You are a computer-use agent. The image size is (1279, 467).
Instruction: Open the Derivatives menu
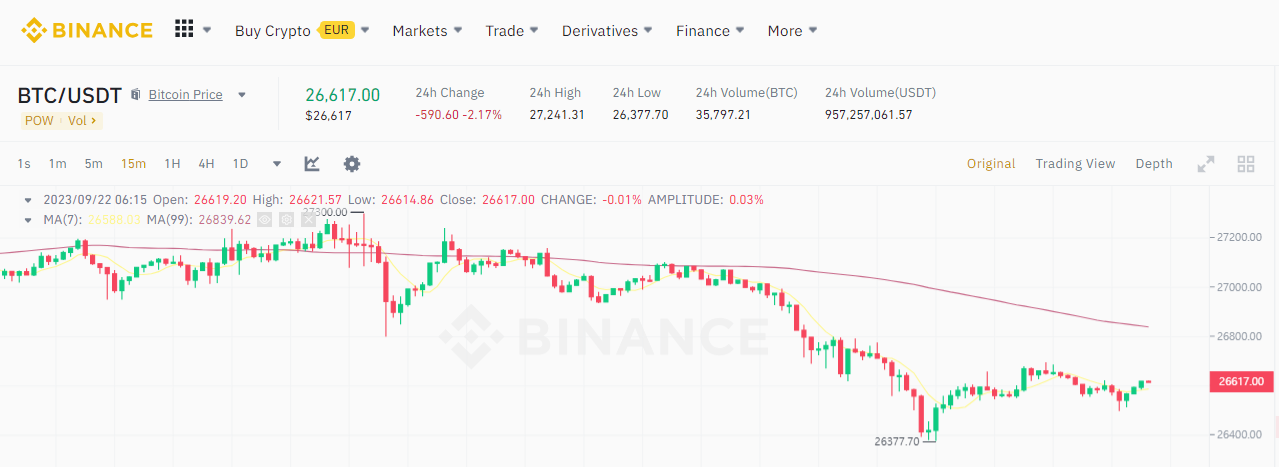[x=600, y=30]
